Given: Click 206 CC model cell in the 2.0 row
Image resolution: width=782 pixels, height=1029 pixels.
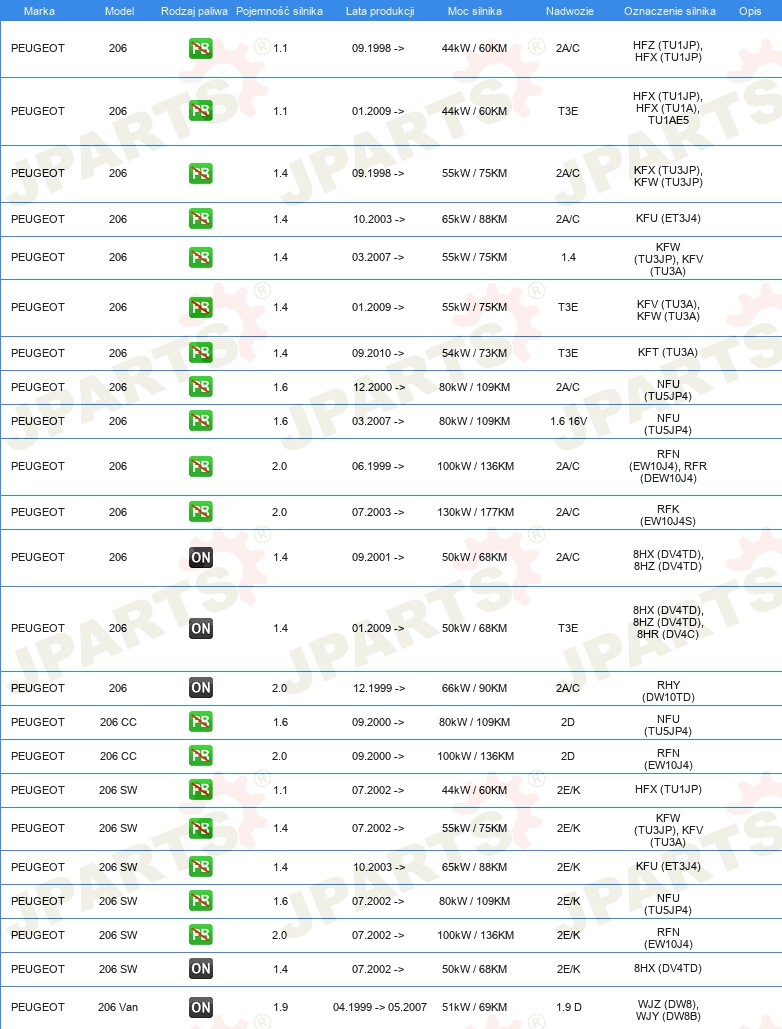Looking at the screenshot, I should (x=118, y=757).
